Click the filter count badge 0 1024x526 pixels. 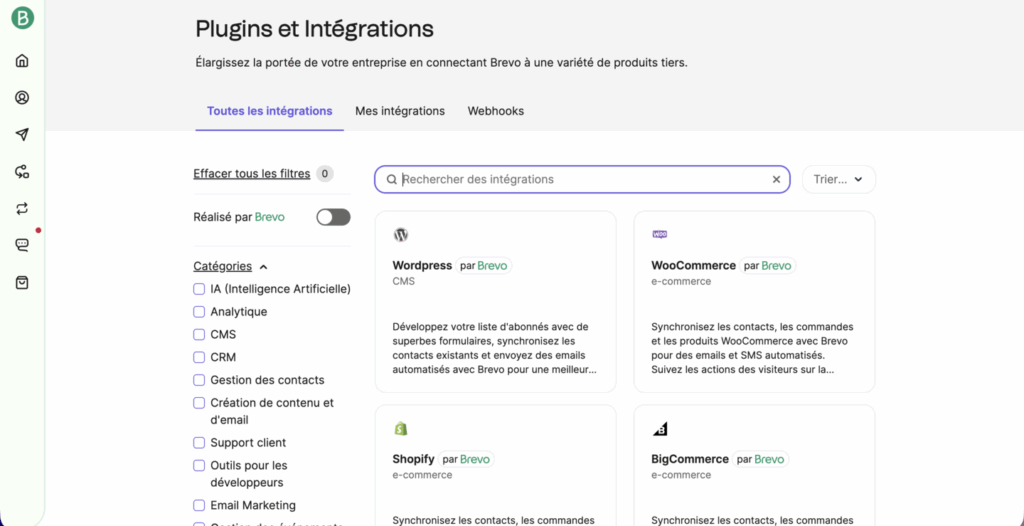click(325, 174)
